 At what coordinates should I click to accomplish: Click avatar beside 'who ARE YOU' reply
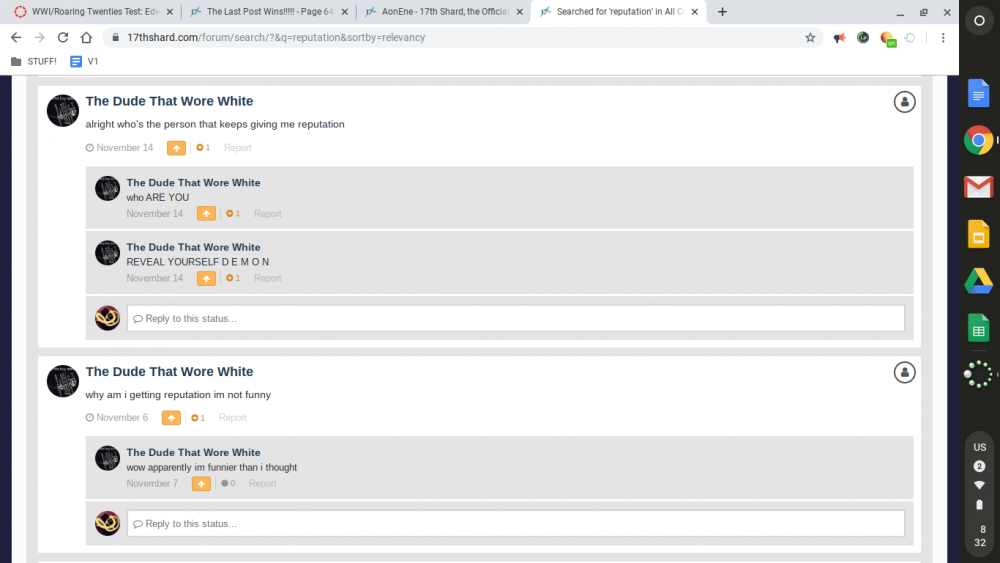pyautogui.click(x=107, y=189)
